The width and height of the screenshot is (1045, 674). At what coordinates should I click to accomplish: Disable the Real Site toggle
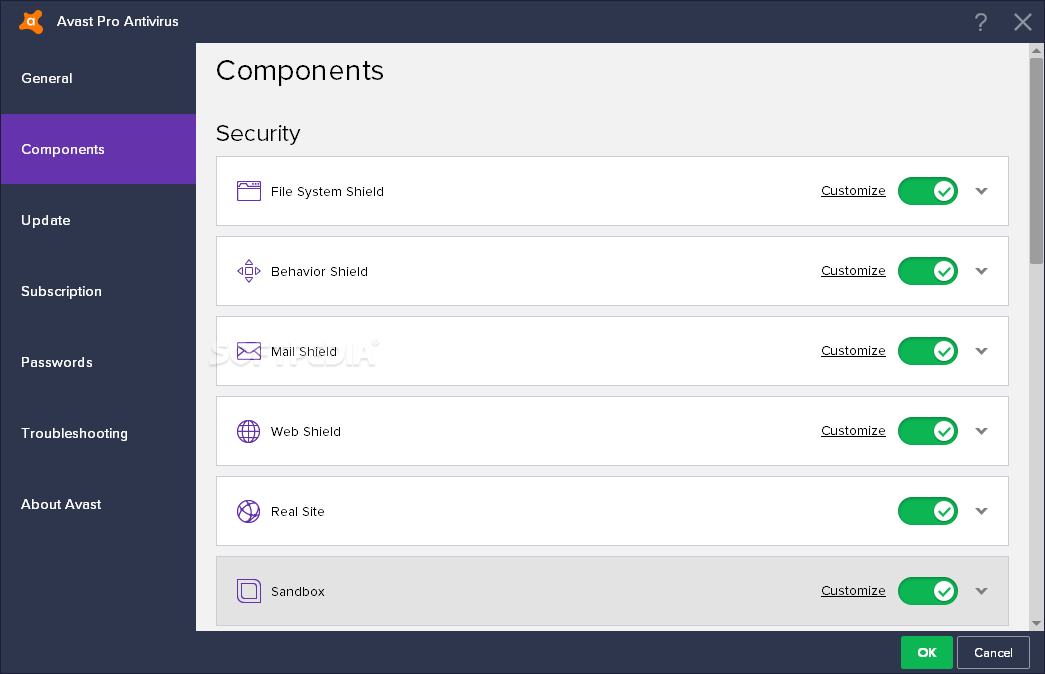pyautogui.click(x=928, y=511)
